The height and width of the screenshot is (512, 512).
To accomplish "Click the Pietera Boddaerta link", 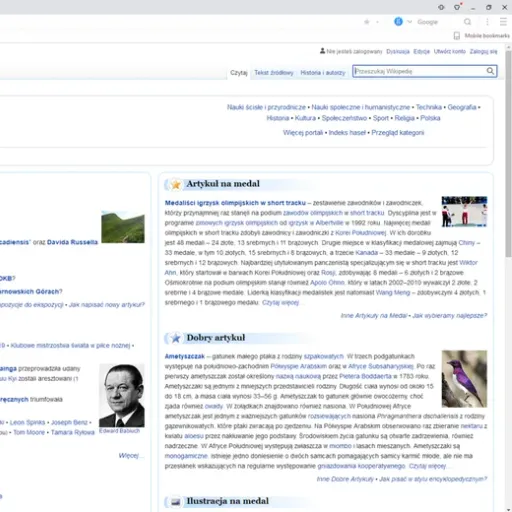I will pos(365,376).
